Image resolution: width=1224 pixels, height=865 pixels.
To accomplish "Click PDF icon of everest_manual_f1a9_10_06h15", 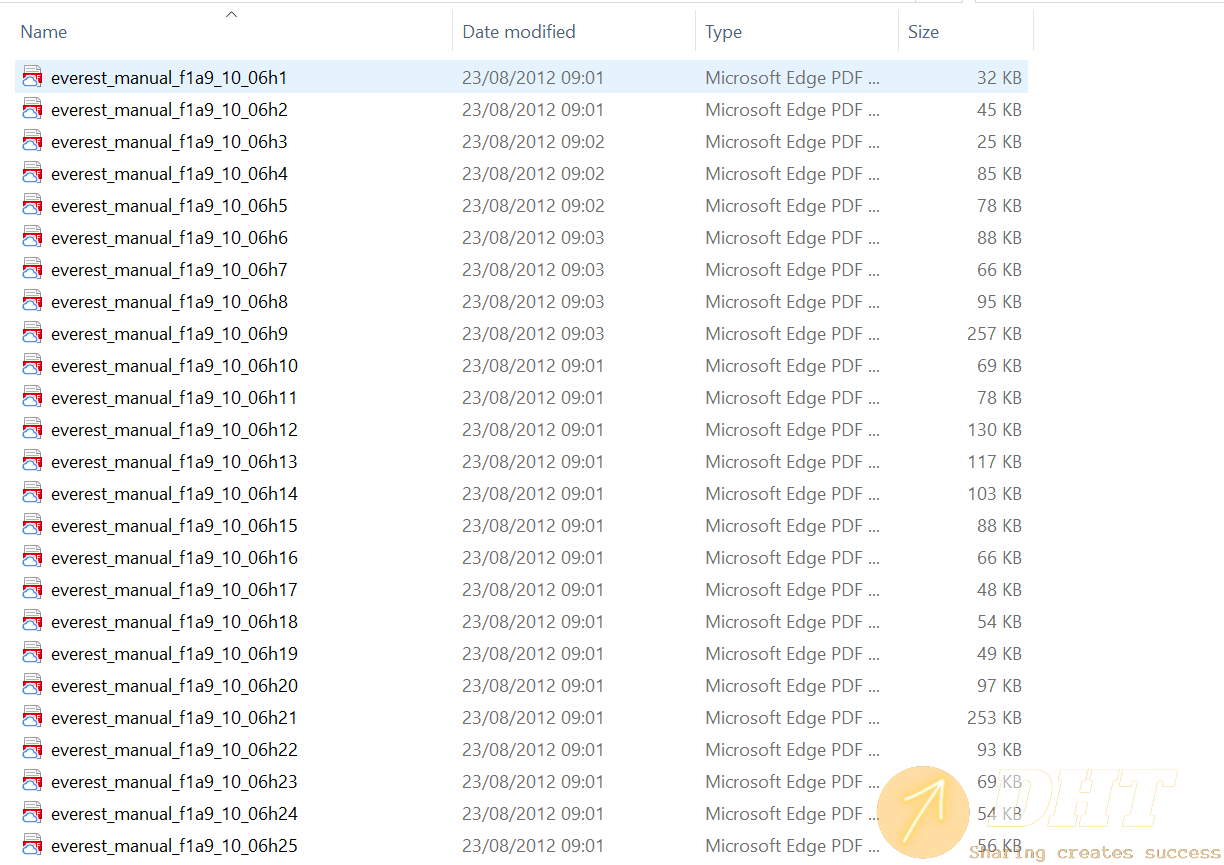I will coord(33,525).
